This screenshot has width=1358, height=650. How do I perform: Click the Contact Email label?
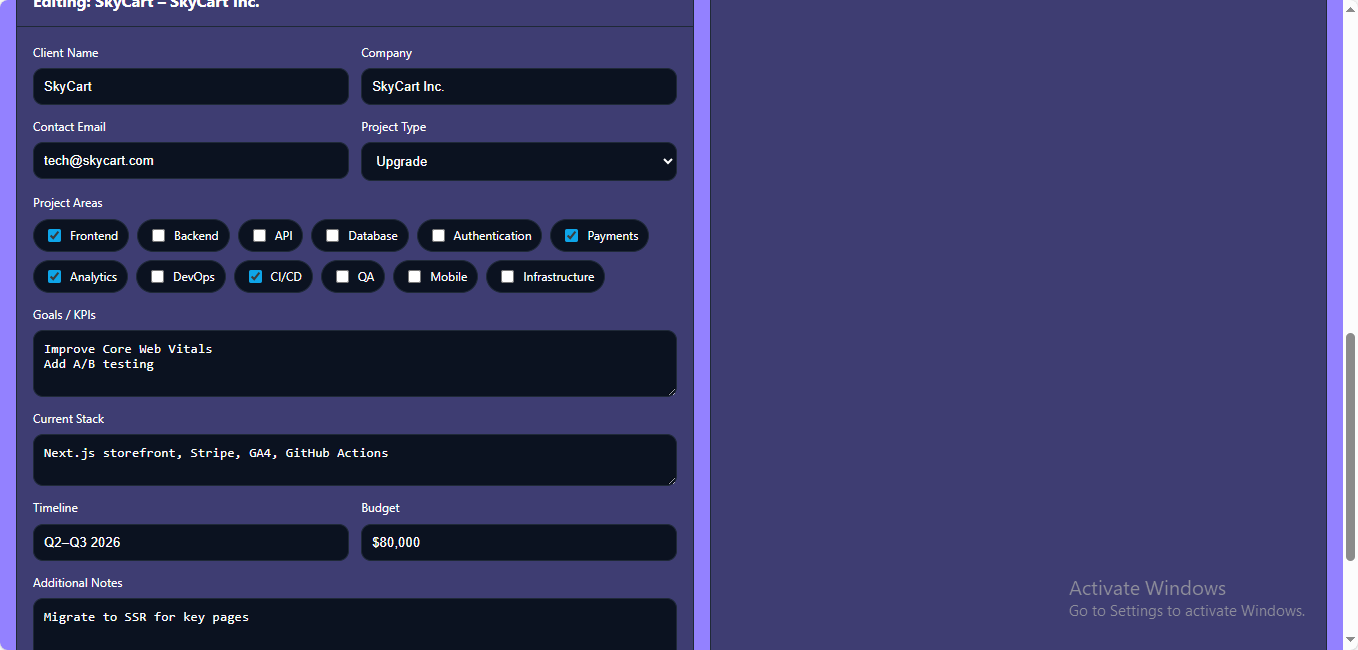[x=69, y=127]
